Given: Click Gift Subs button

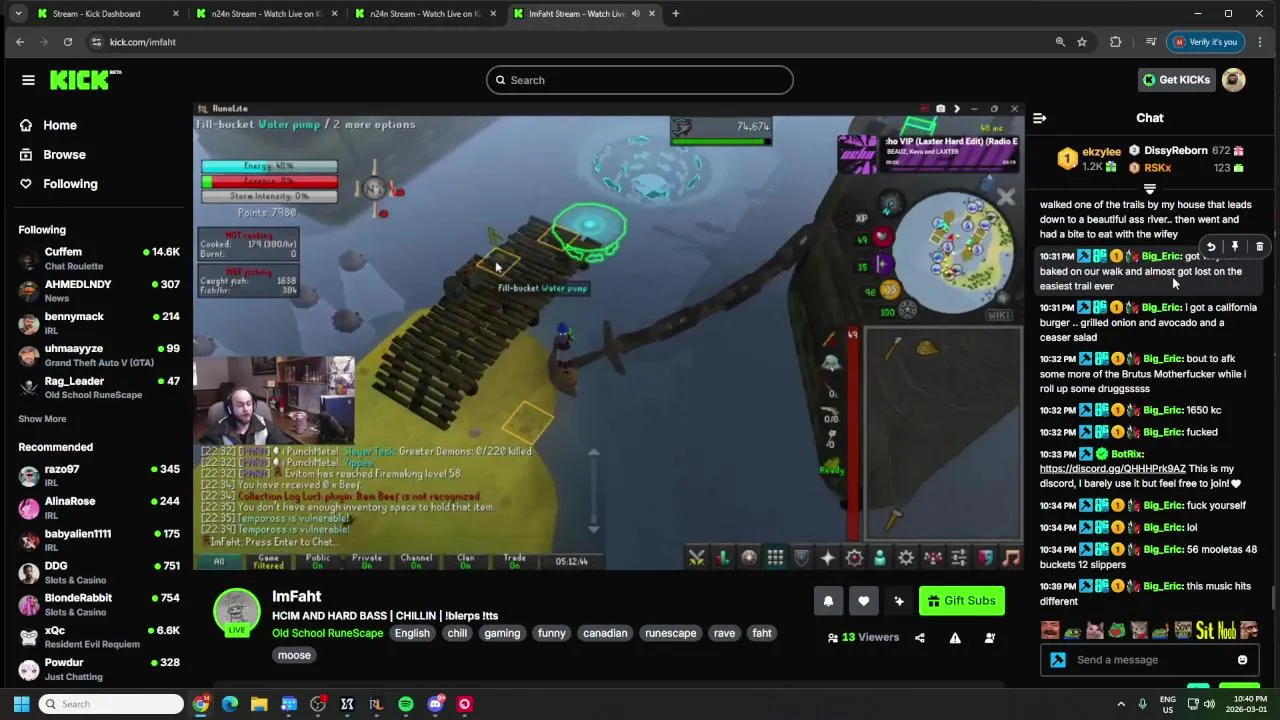Looking at the screenshot, I should (x=961, y=601).
